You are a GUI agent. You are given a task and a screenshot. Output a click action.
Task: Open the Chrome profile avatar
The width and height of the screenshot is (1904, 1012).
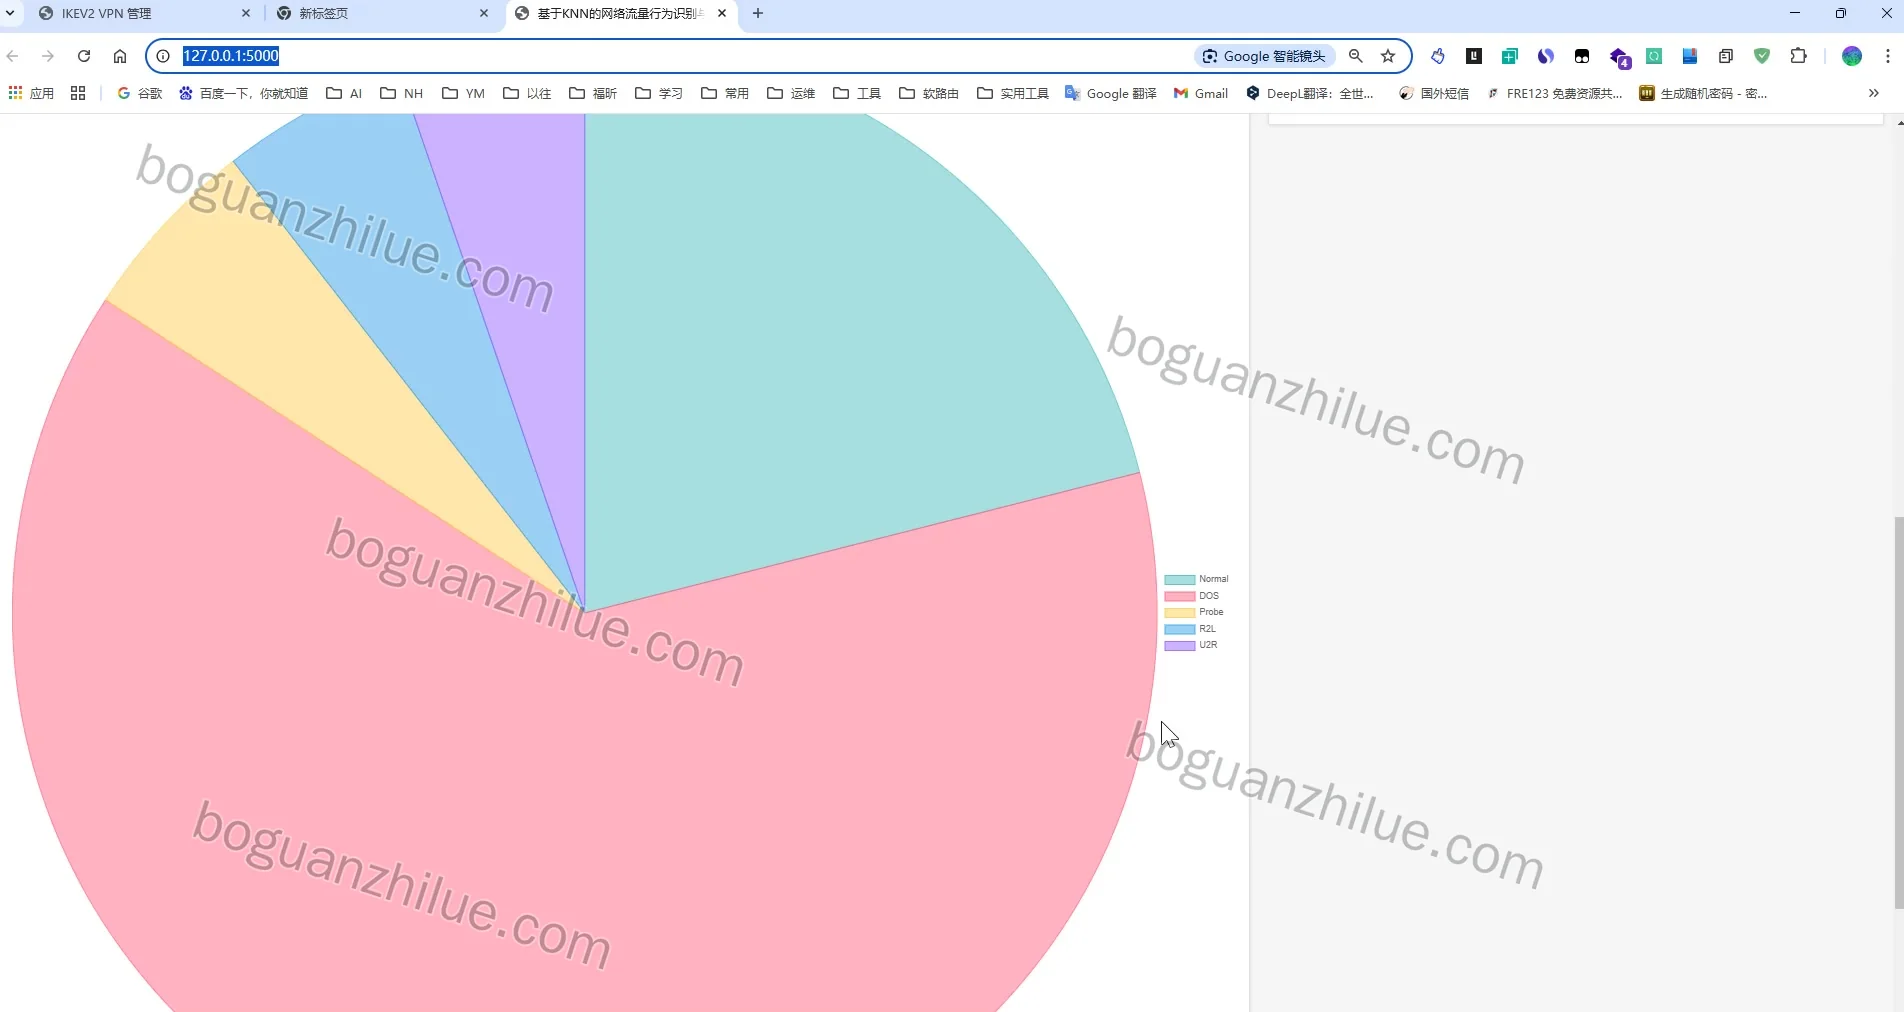coord(1852,56)
